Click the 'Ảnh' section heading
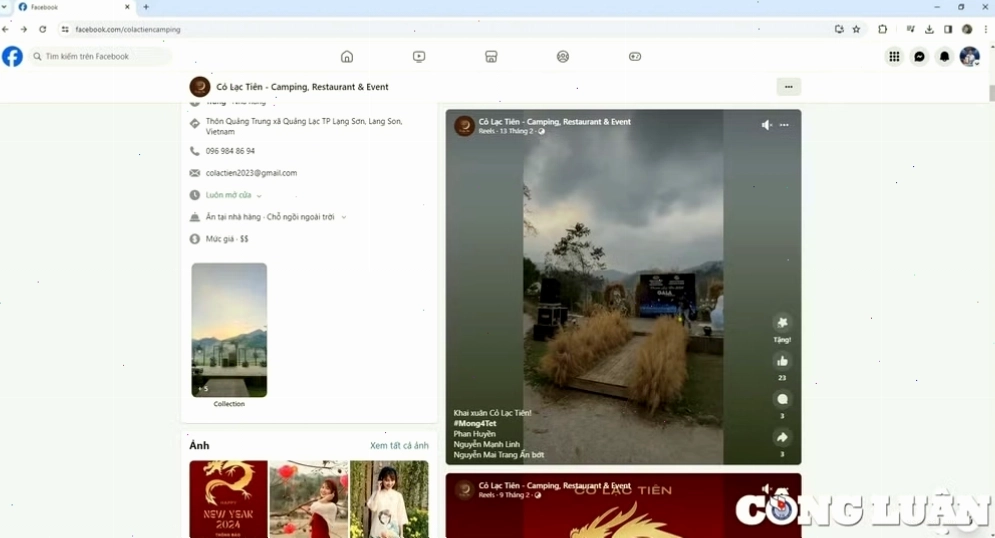Screen dimensions: 995x538 point(199,445)
